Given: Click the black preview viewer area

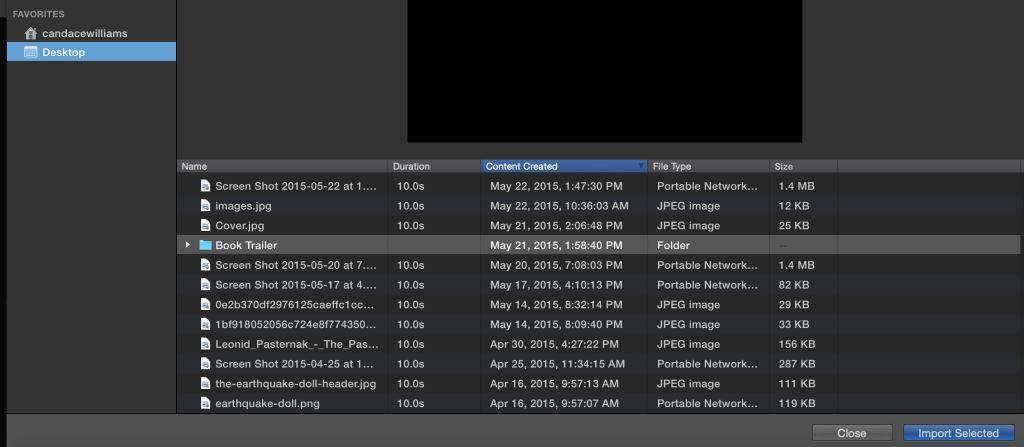Looking at the screenshot, I should (x=604, y=70).
